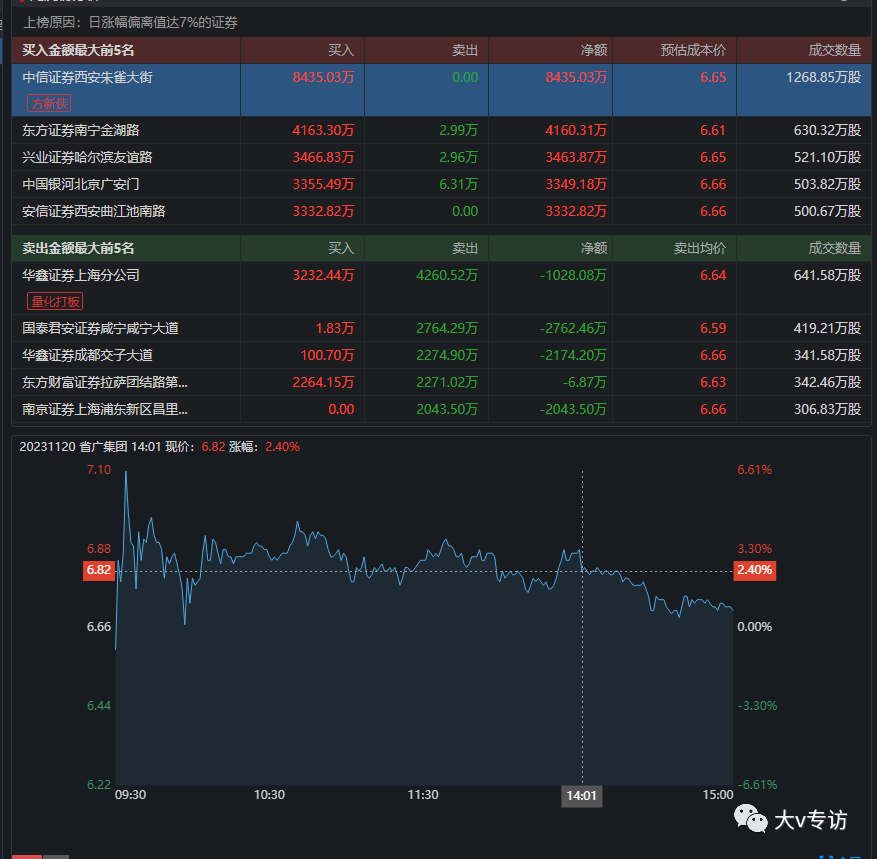The width and height of the screenshot is (877, 859).
Task: Open 华鑫证券成都交子大道 seat name
Action: coord(87,355)
